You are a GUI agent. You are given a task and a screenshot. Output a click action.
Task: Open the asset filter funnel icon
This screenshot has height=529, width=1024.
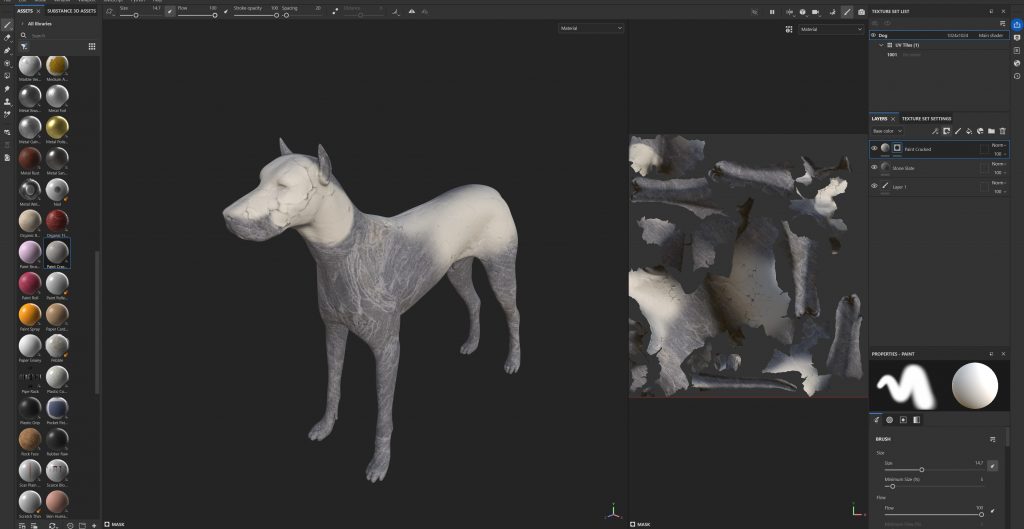(24, 46)
